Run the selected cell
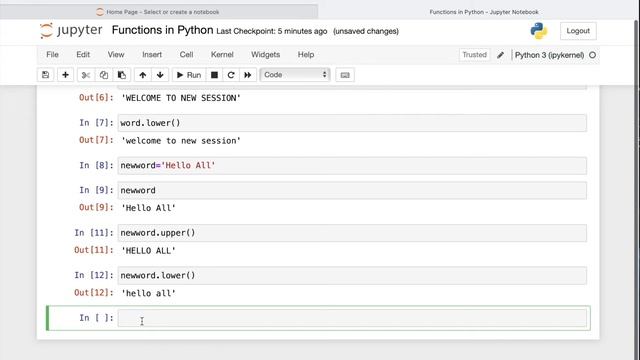Image resolution: width=640 pixels, height=360 pixels. 189,75
